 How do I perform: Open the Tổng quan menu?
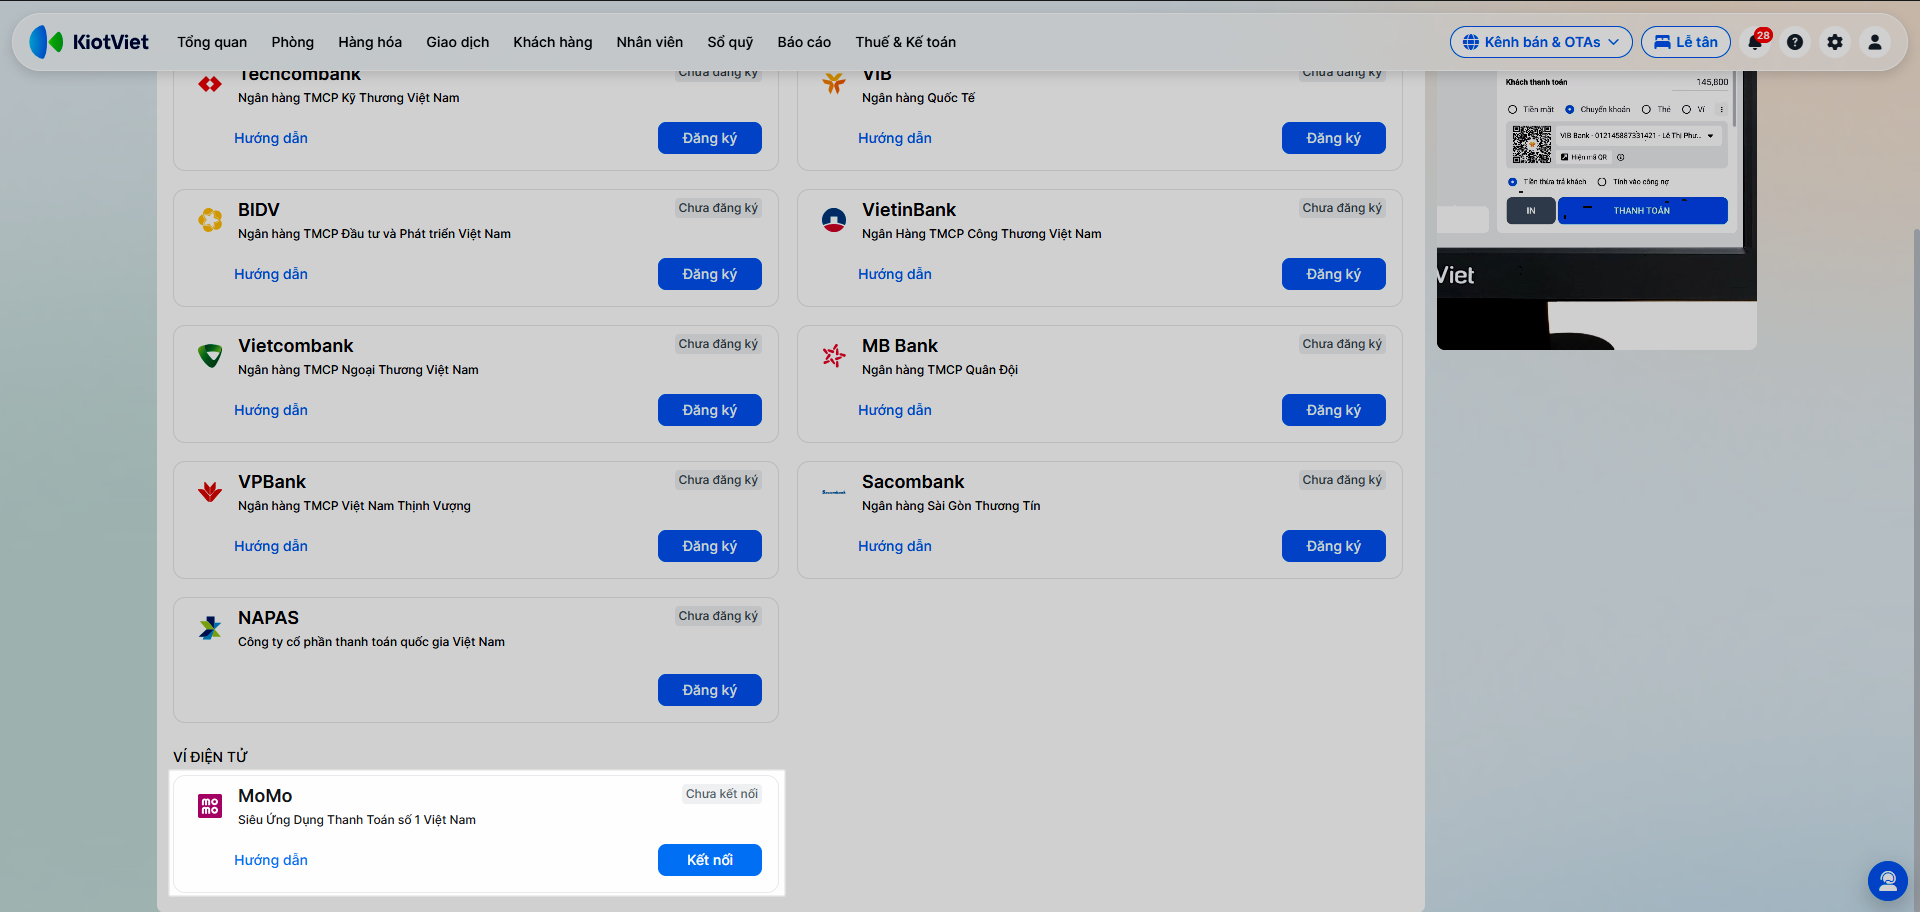[x=212, y=42]
